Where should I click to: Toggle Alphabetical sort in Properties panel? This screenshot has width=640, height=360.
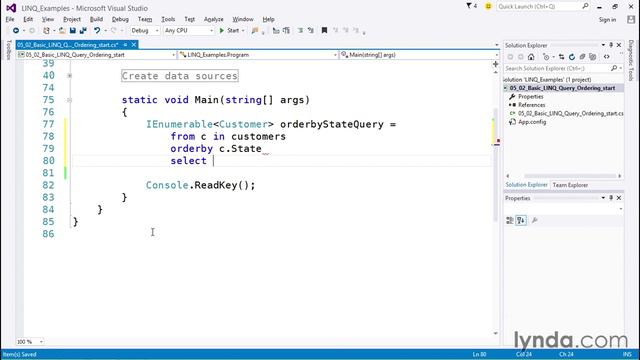click(x=521, y=220)
